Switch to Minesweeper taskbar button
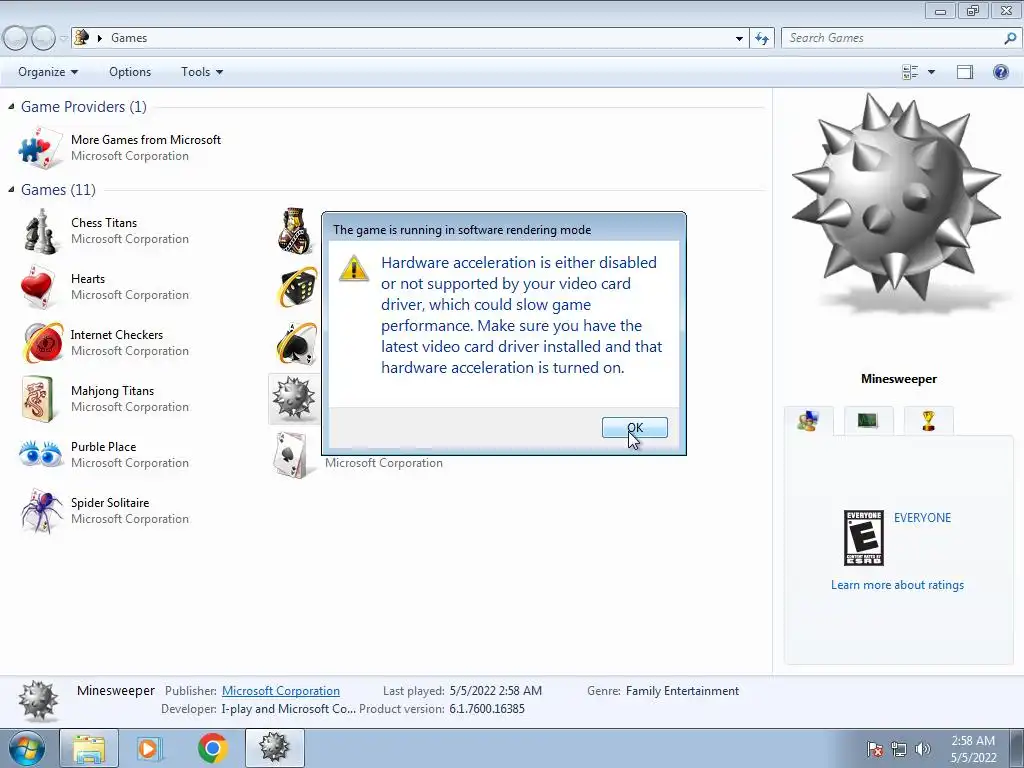Image resolution: width=1024 pixels, height=768 pixels. (x=274, y=748)
